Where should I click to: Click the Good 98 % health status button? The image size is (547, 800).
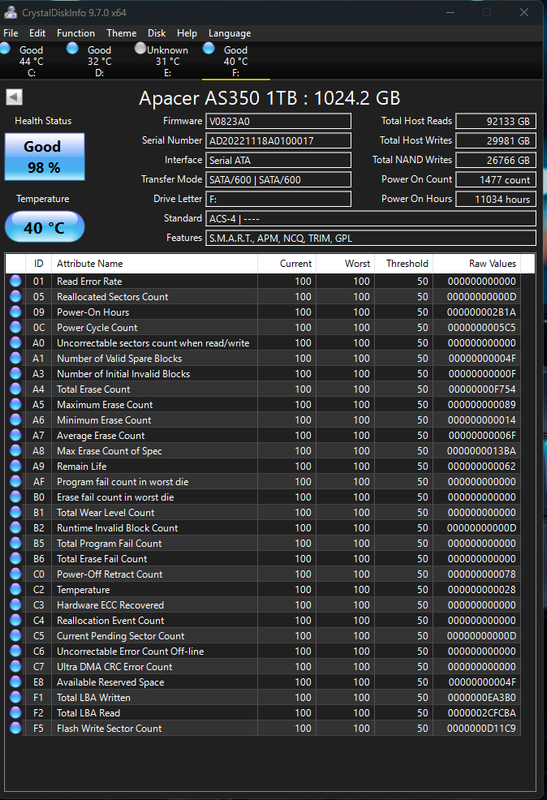(45, 157)
